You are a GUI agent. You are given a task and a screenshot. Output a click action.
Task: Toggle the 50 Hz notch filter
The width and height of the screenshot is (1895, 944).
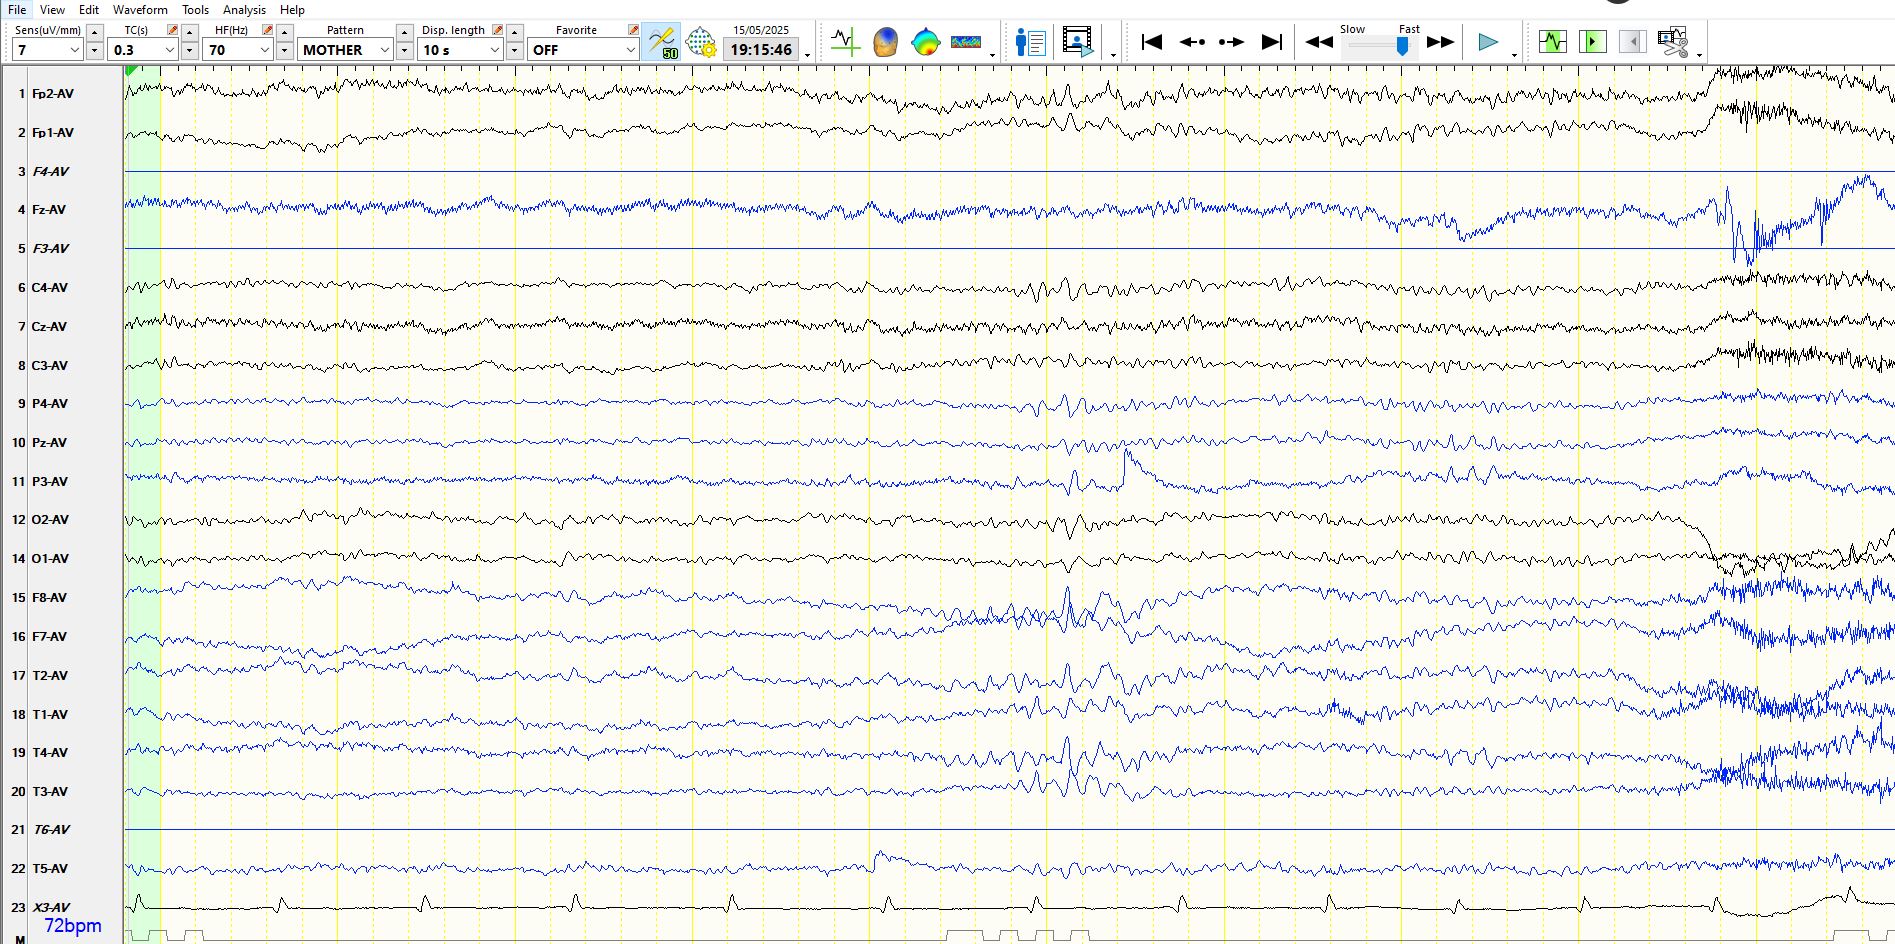coord(661,43)
